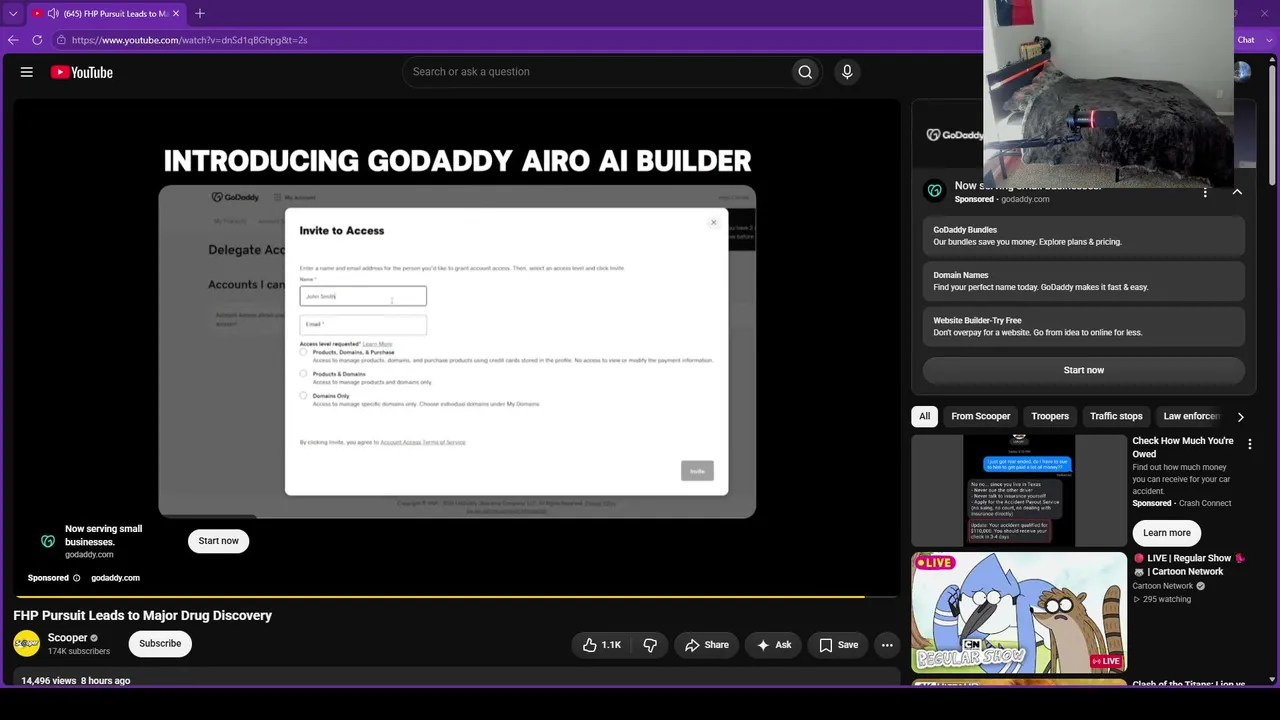Screen dimensions: 1280x720
Task: Focus the YouTube search box
Action: [x=597, y=72]
